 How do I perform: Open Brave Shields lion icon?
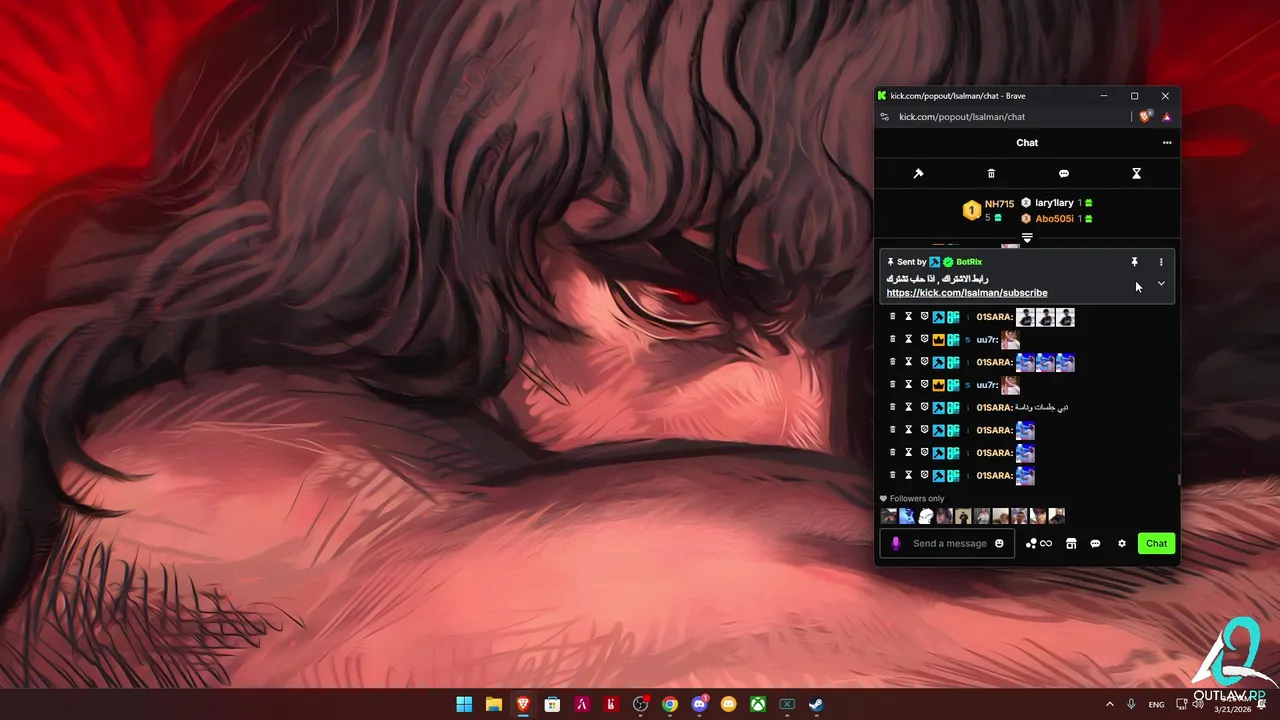[x=1146, y=116]
